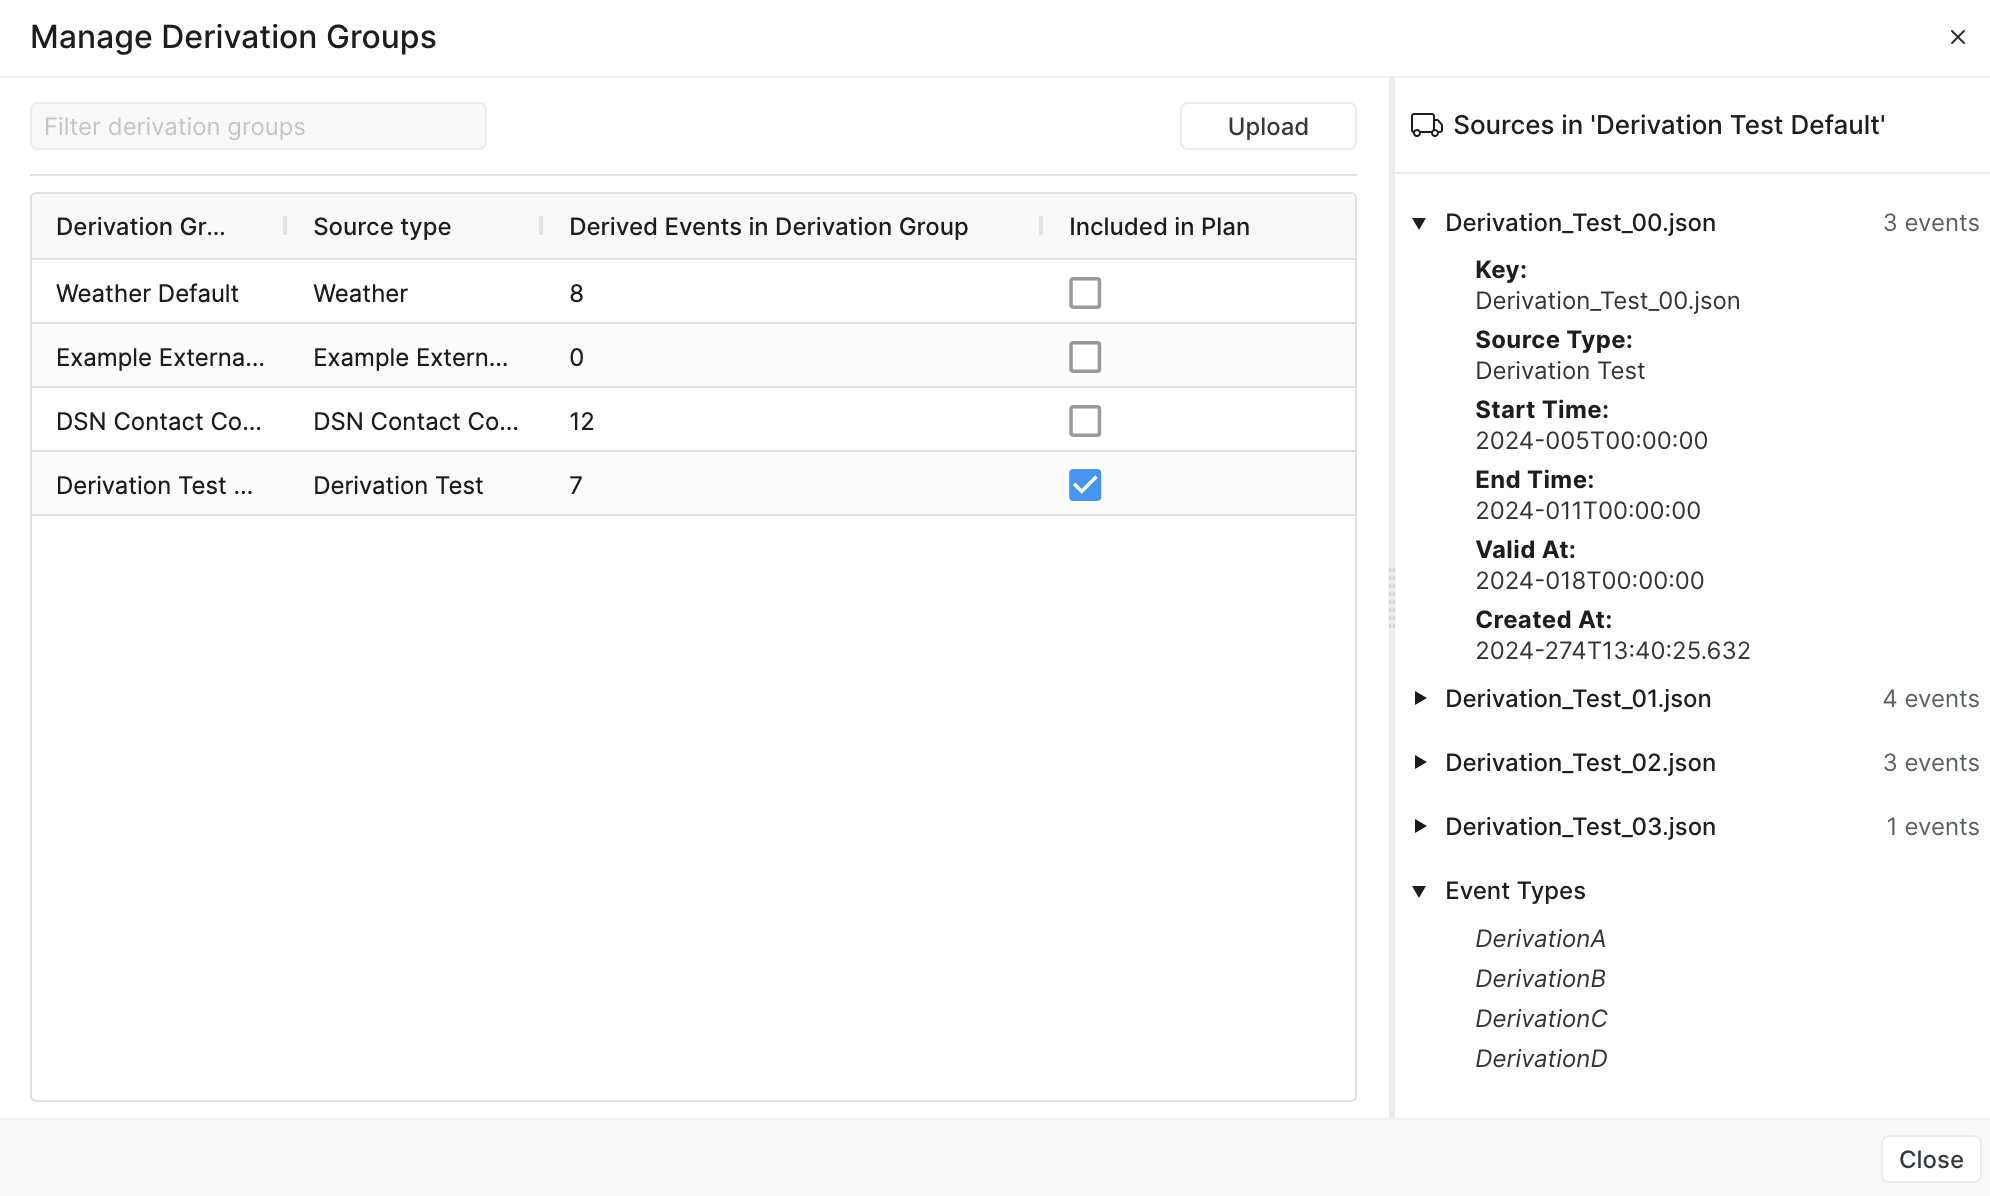Click the Included in Plan column header
Viewport: 1990px width, 1196px height.
point(1159,227)
